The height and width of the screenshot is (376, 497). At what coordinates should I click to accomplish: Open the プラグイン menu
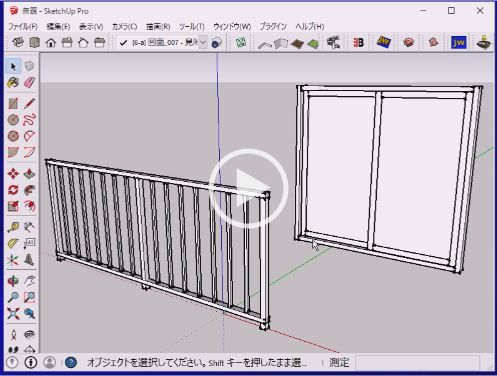pyautogui.click(x=273, y=26)
